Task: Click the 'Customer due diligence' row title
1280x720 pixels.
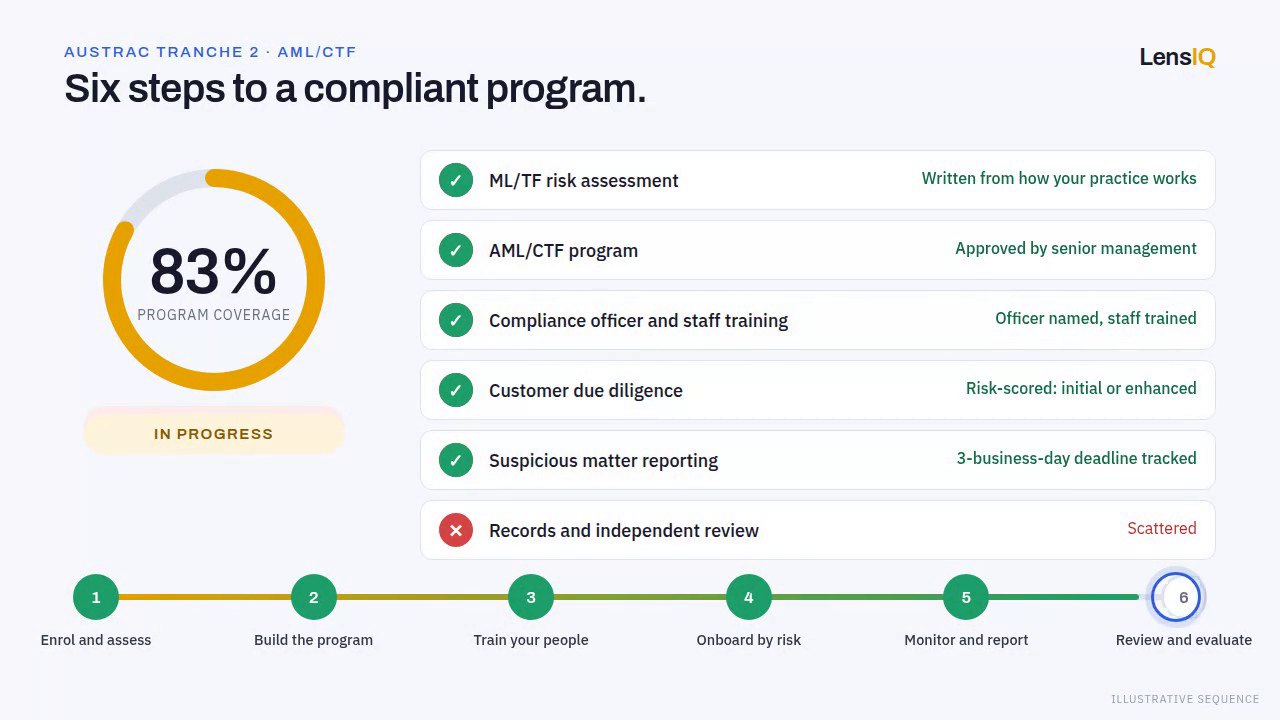Action: click(x=586, y=391)
